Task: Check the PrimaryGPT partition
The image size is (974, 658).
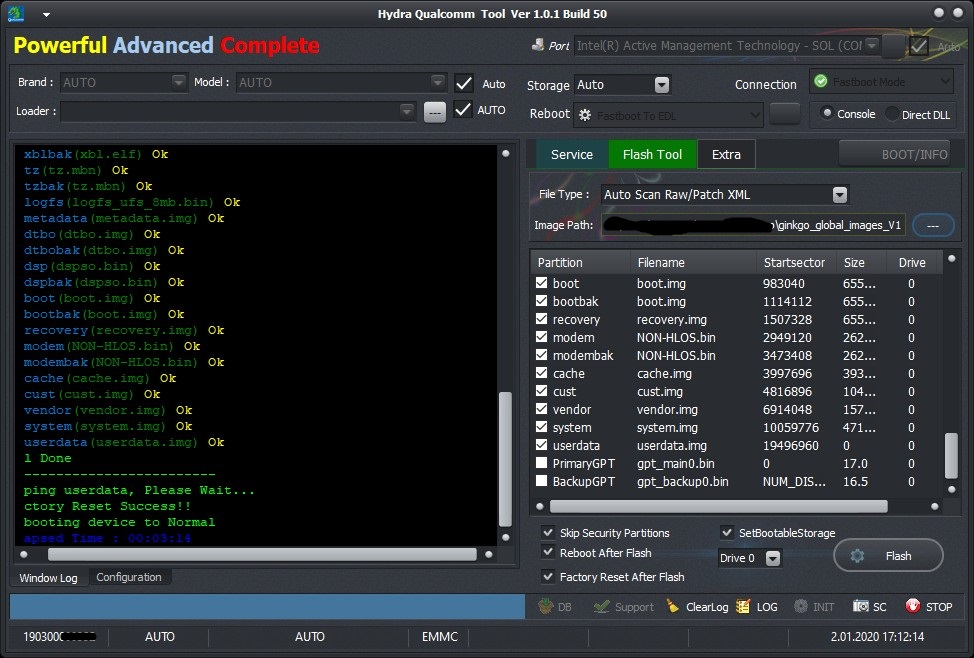Action: (x=541, y=463)
